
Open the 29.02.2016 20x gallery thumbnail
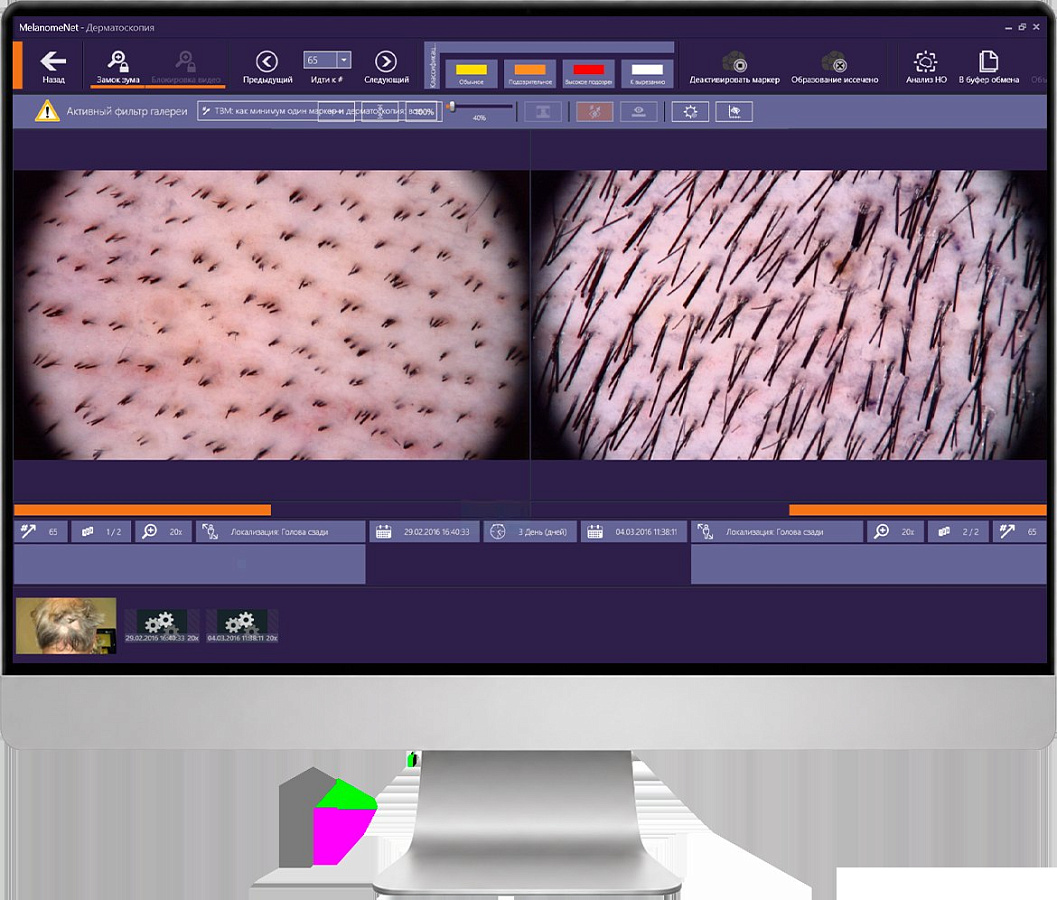coord(162,626)
